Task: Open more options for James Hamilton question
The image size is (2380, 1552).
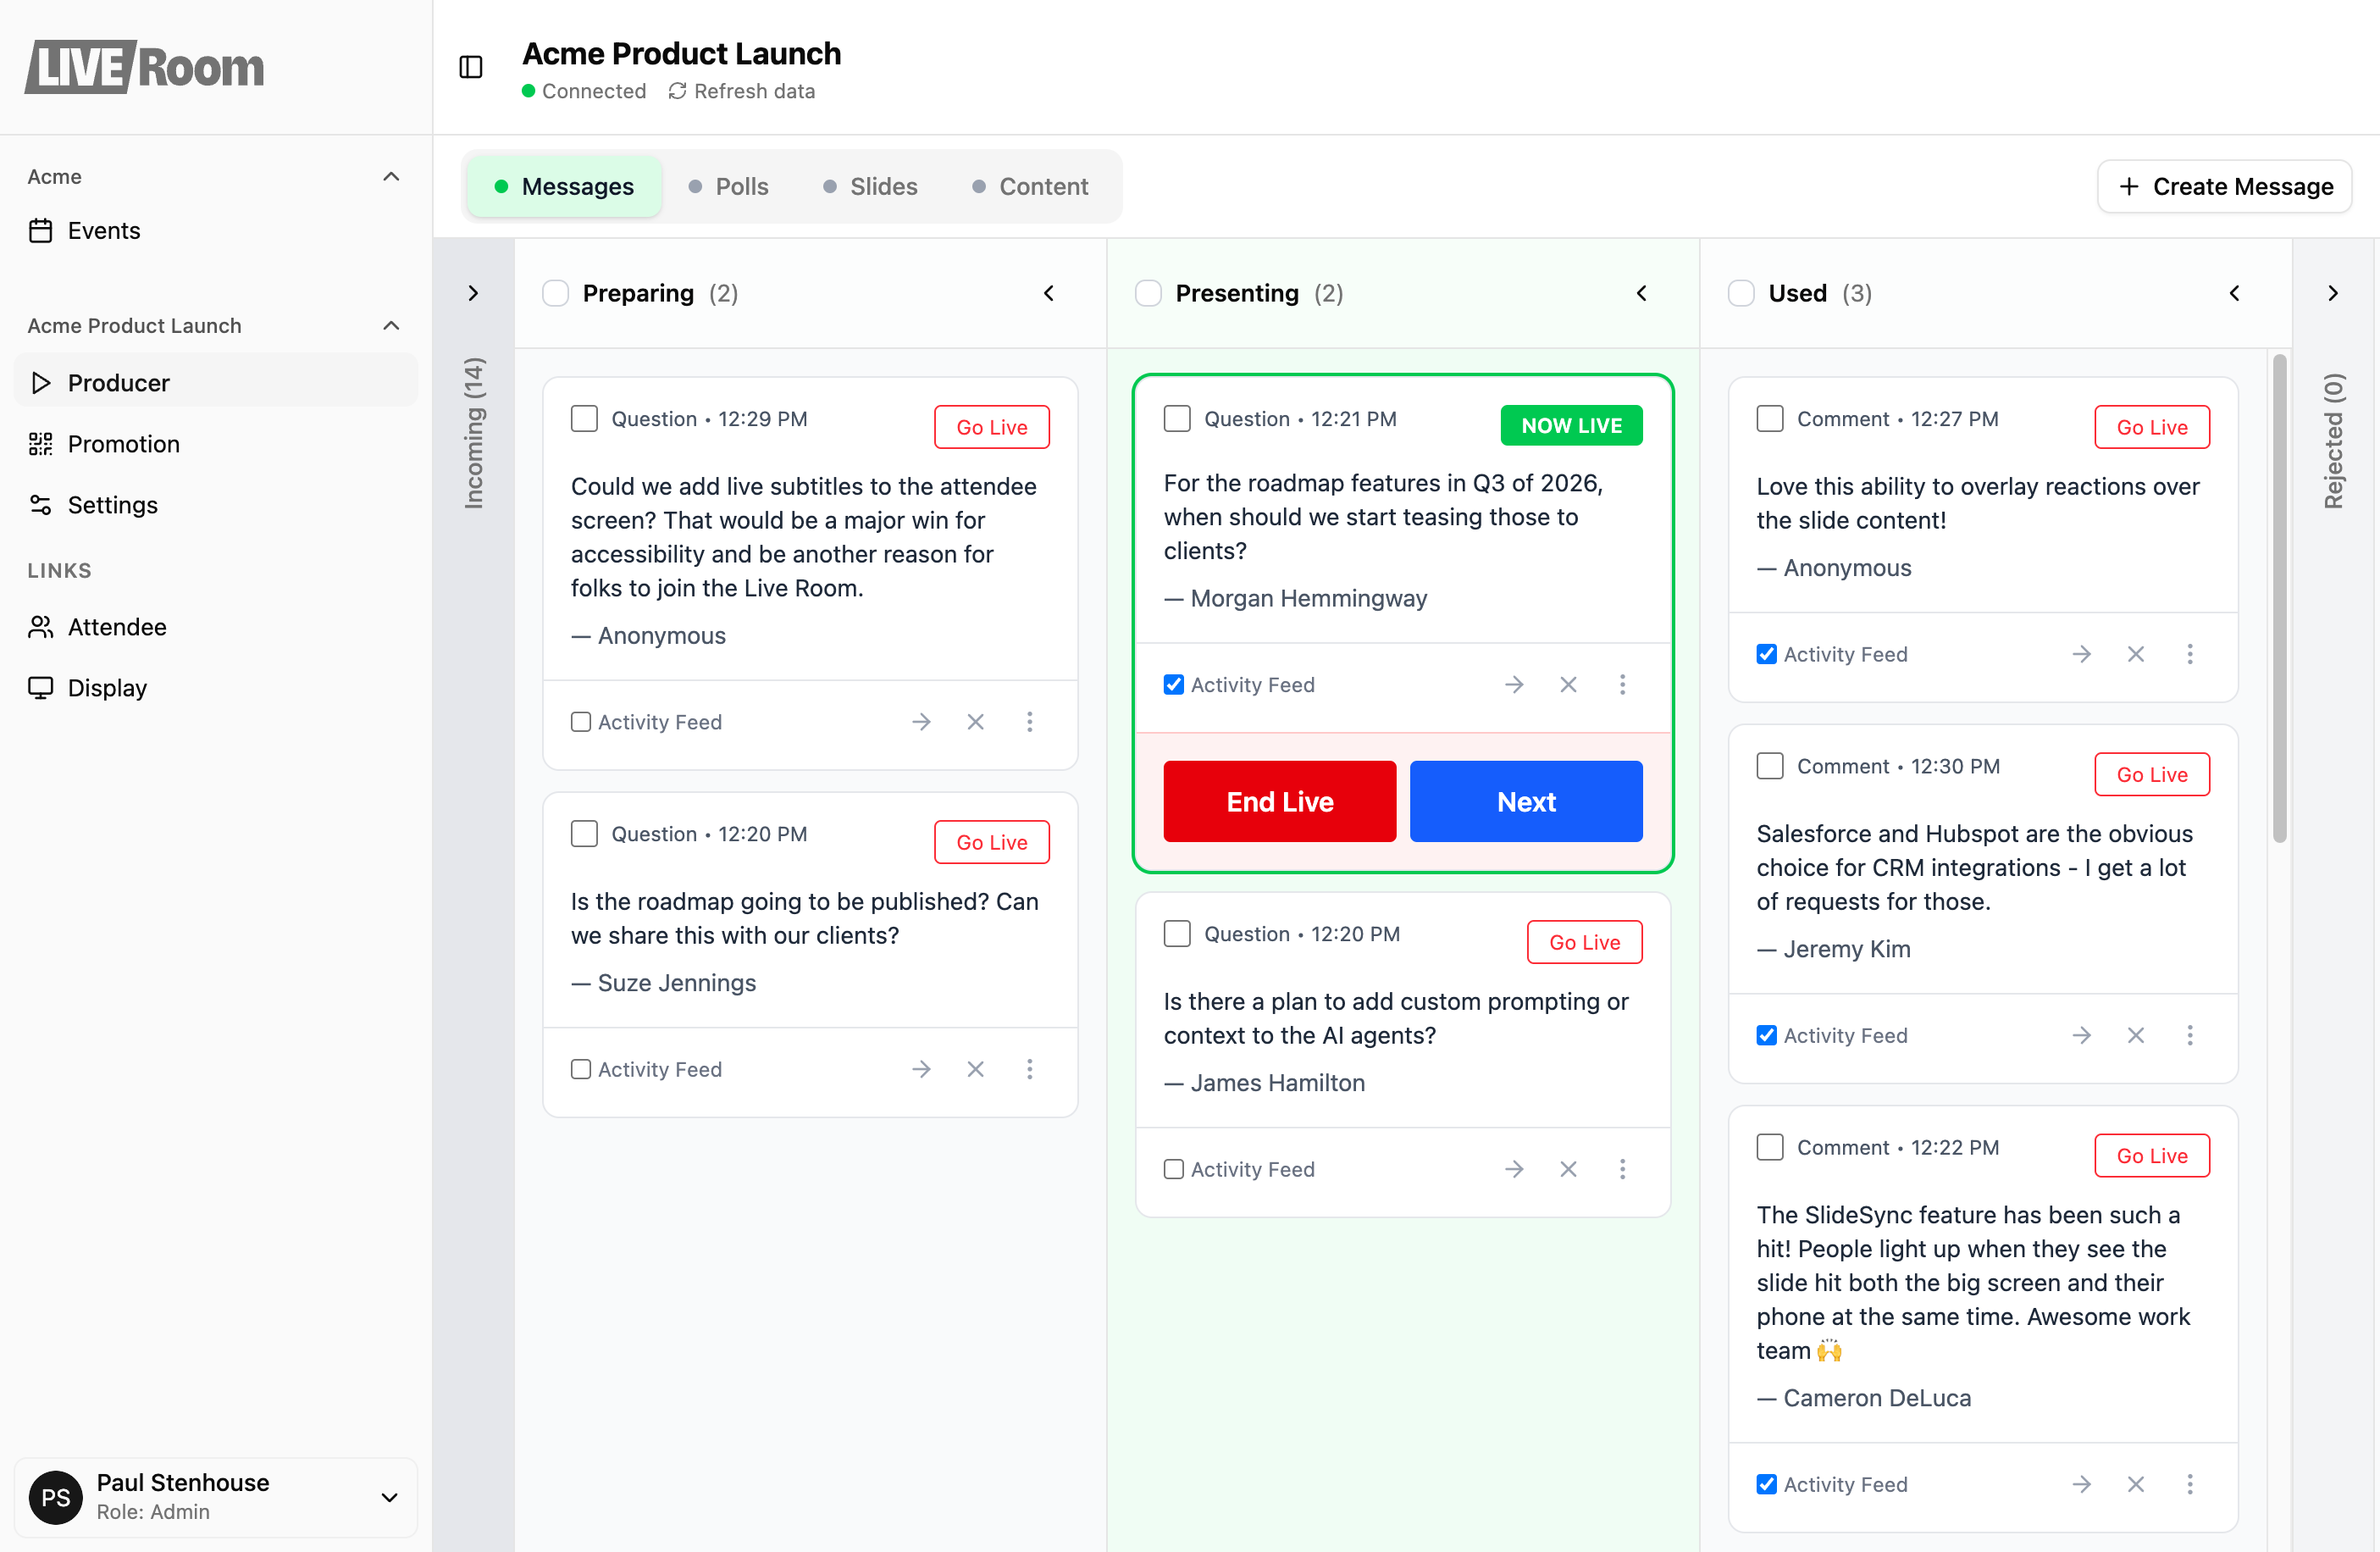Action: [x=1622, y=1169]
